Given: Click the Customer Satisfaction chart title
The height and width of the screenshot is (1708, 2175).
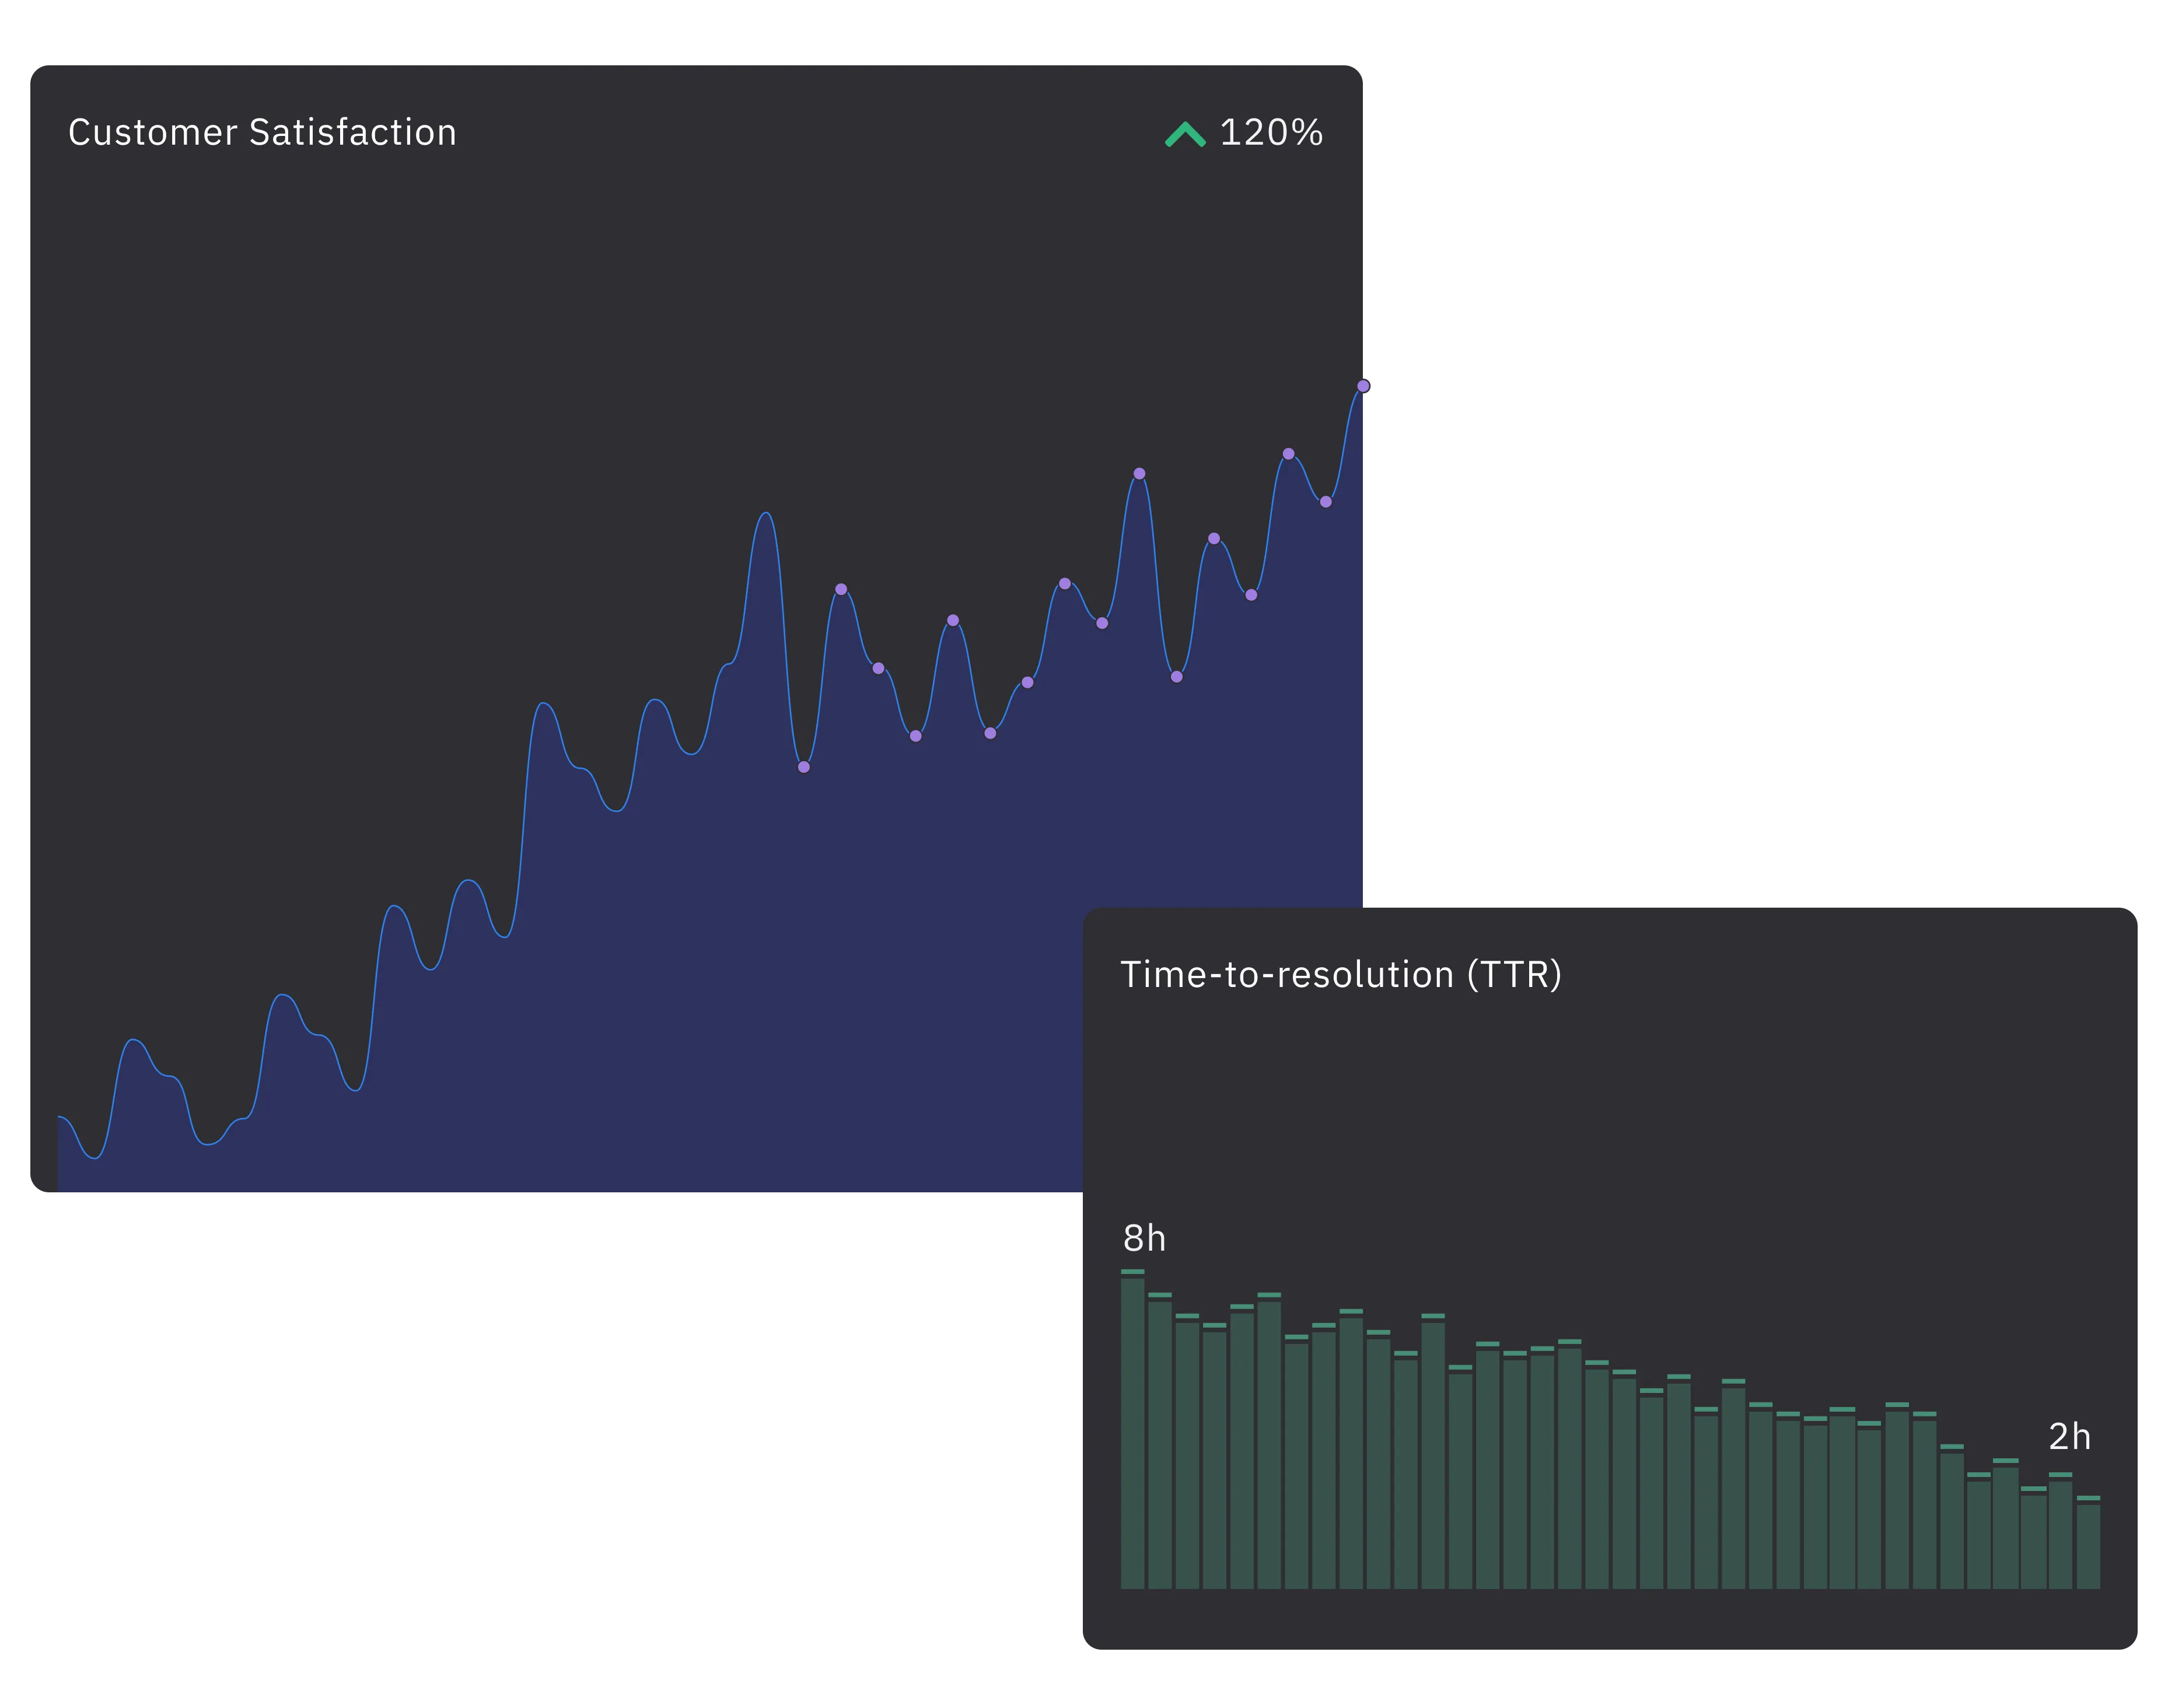Looking at the screenshot, I should pyautogui.click(x=262, y=133).
